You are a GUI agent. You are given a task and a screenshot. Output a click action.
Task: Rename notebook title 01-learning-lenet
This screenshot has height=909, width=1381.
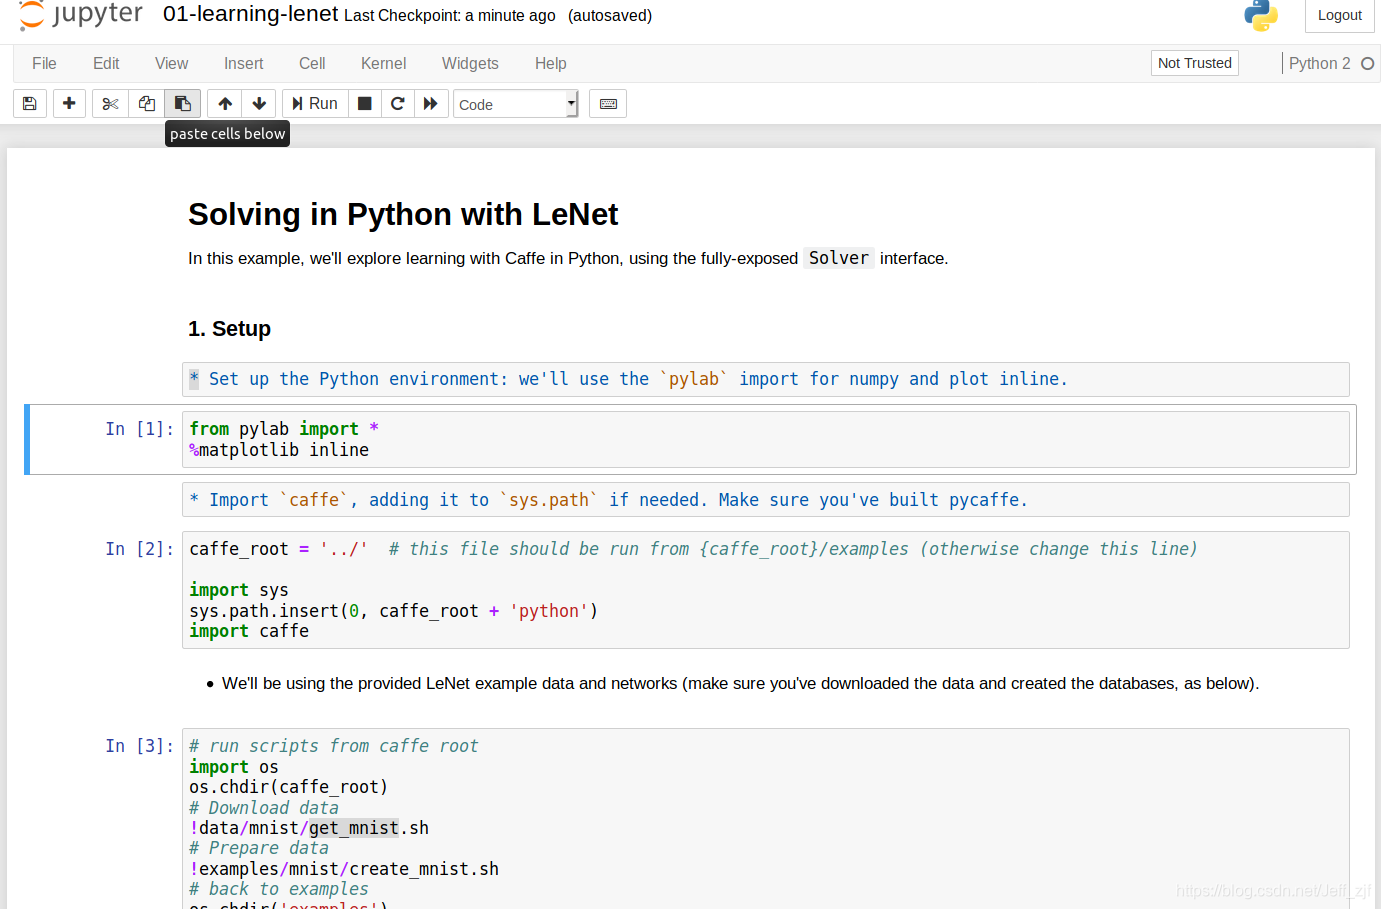click(251, 14)
